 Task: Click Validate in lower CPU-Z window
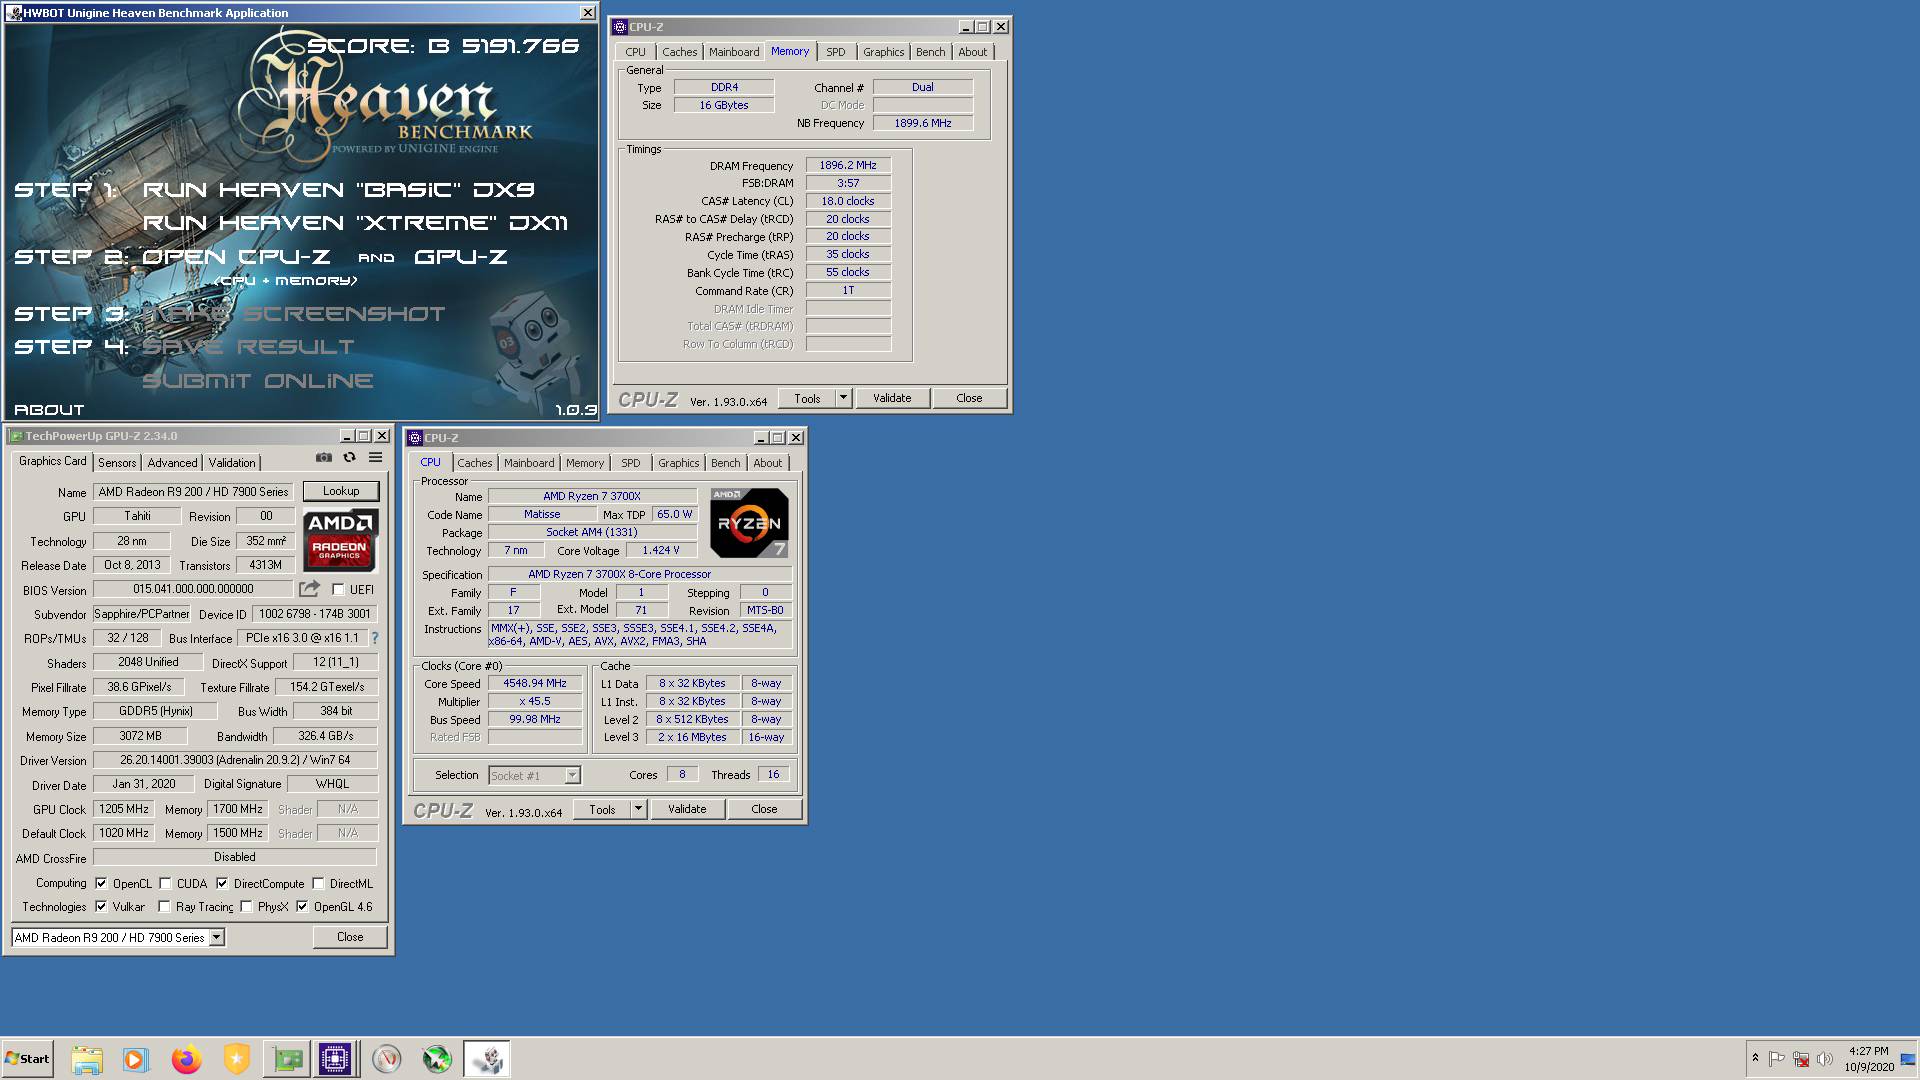(687, 809)
